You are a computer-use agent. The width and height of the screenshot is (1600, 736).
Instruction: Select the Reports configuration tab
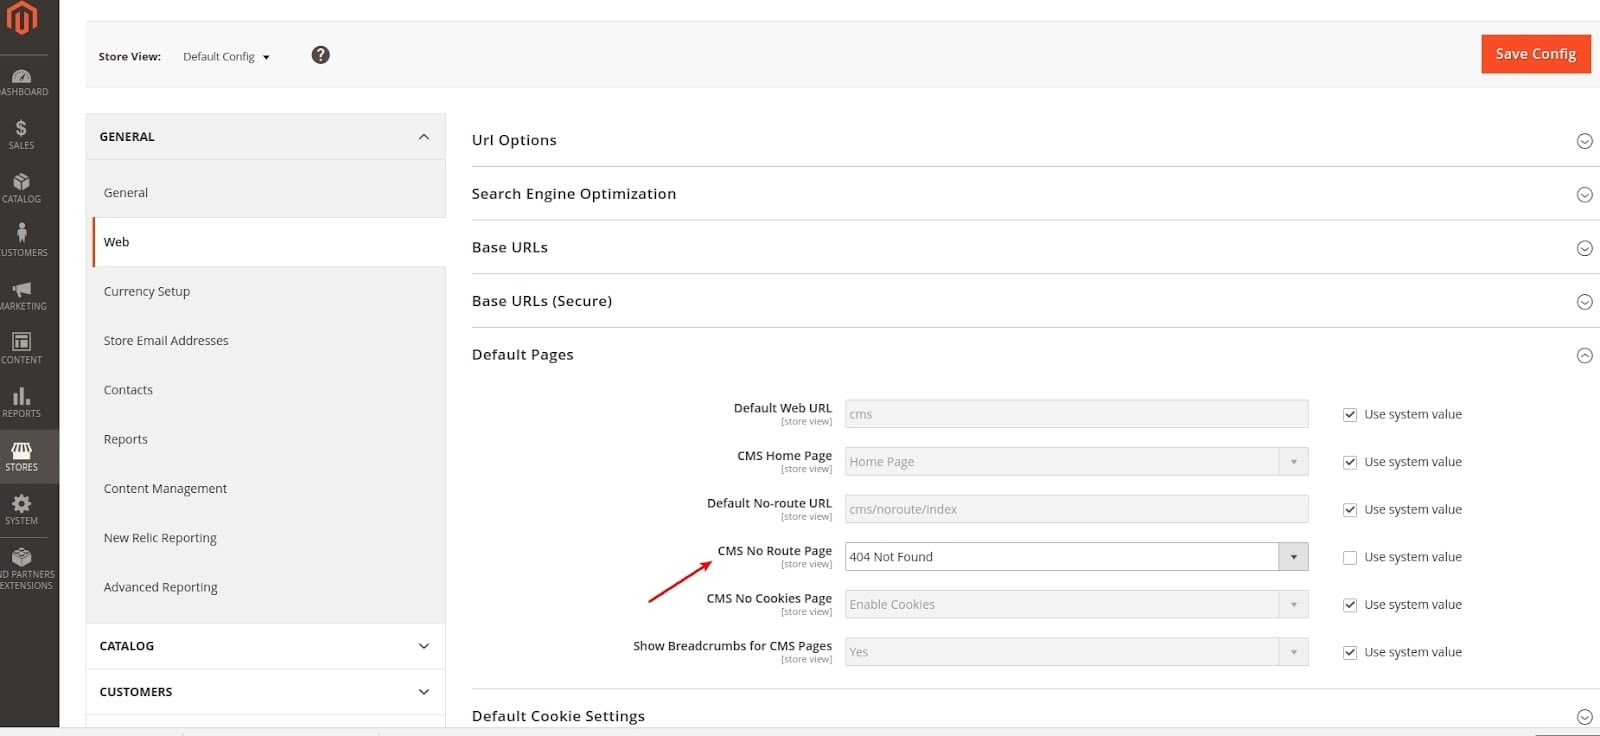coord(269,439)
